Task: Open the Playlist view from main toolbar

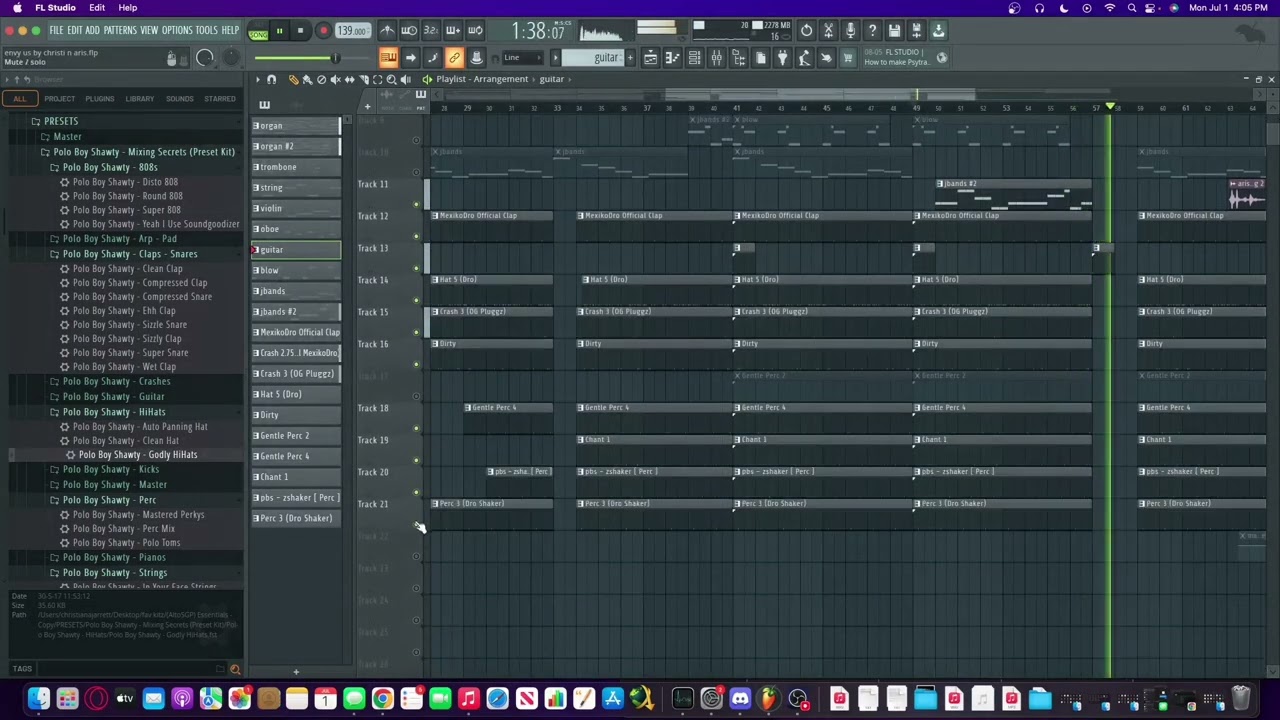Action: click(650, 58)
